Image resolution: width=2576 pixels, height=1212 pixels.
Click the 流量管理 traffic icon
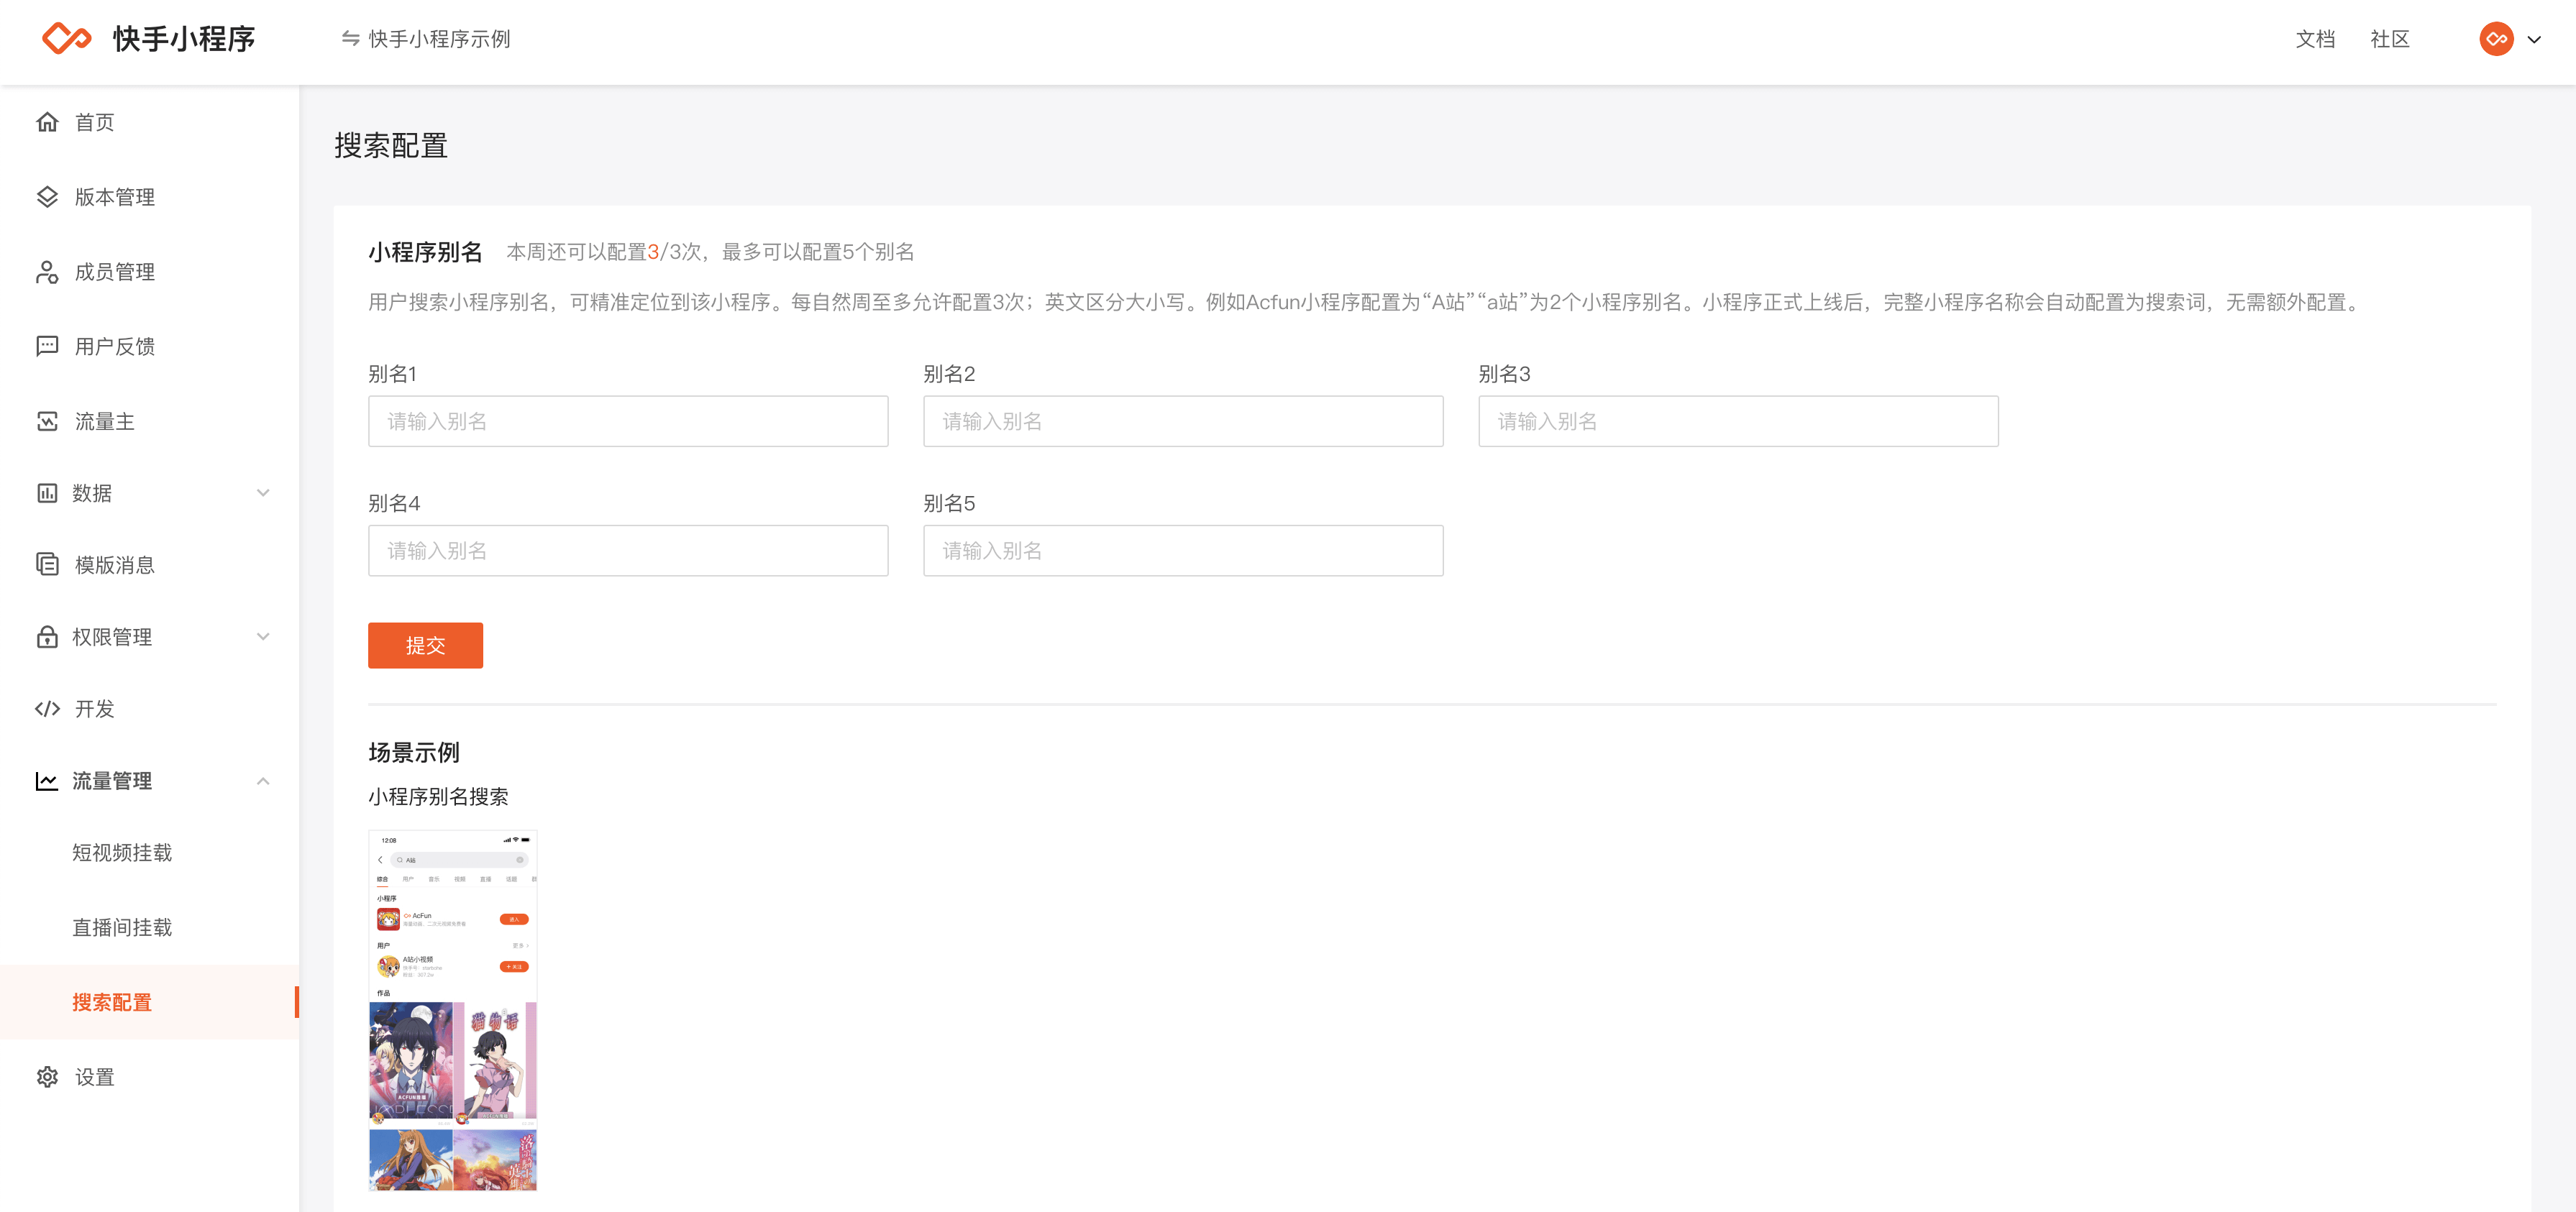click(x=48, y=781)
